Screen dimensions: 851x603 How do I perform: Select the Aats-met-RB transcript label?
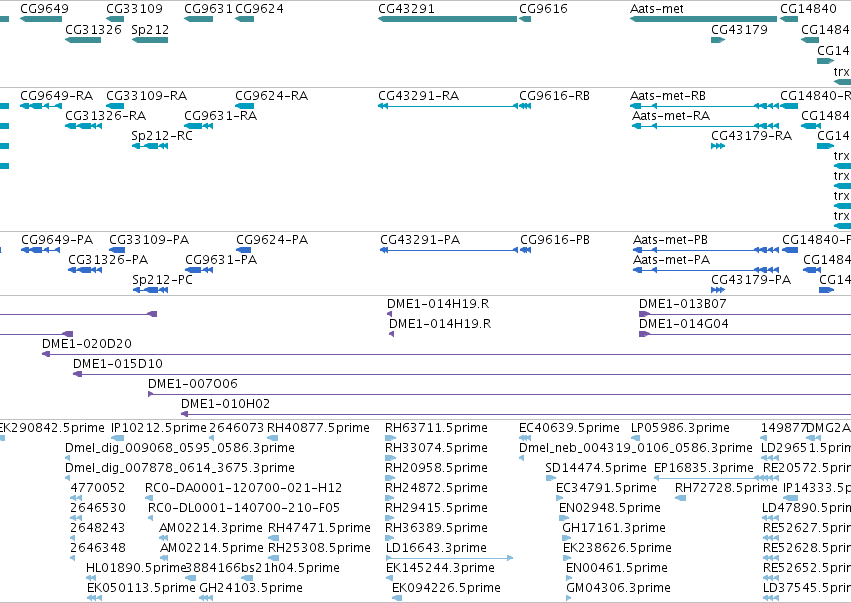(668, 96)
